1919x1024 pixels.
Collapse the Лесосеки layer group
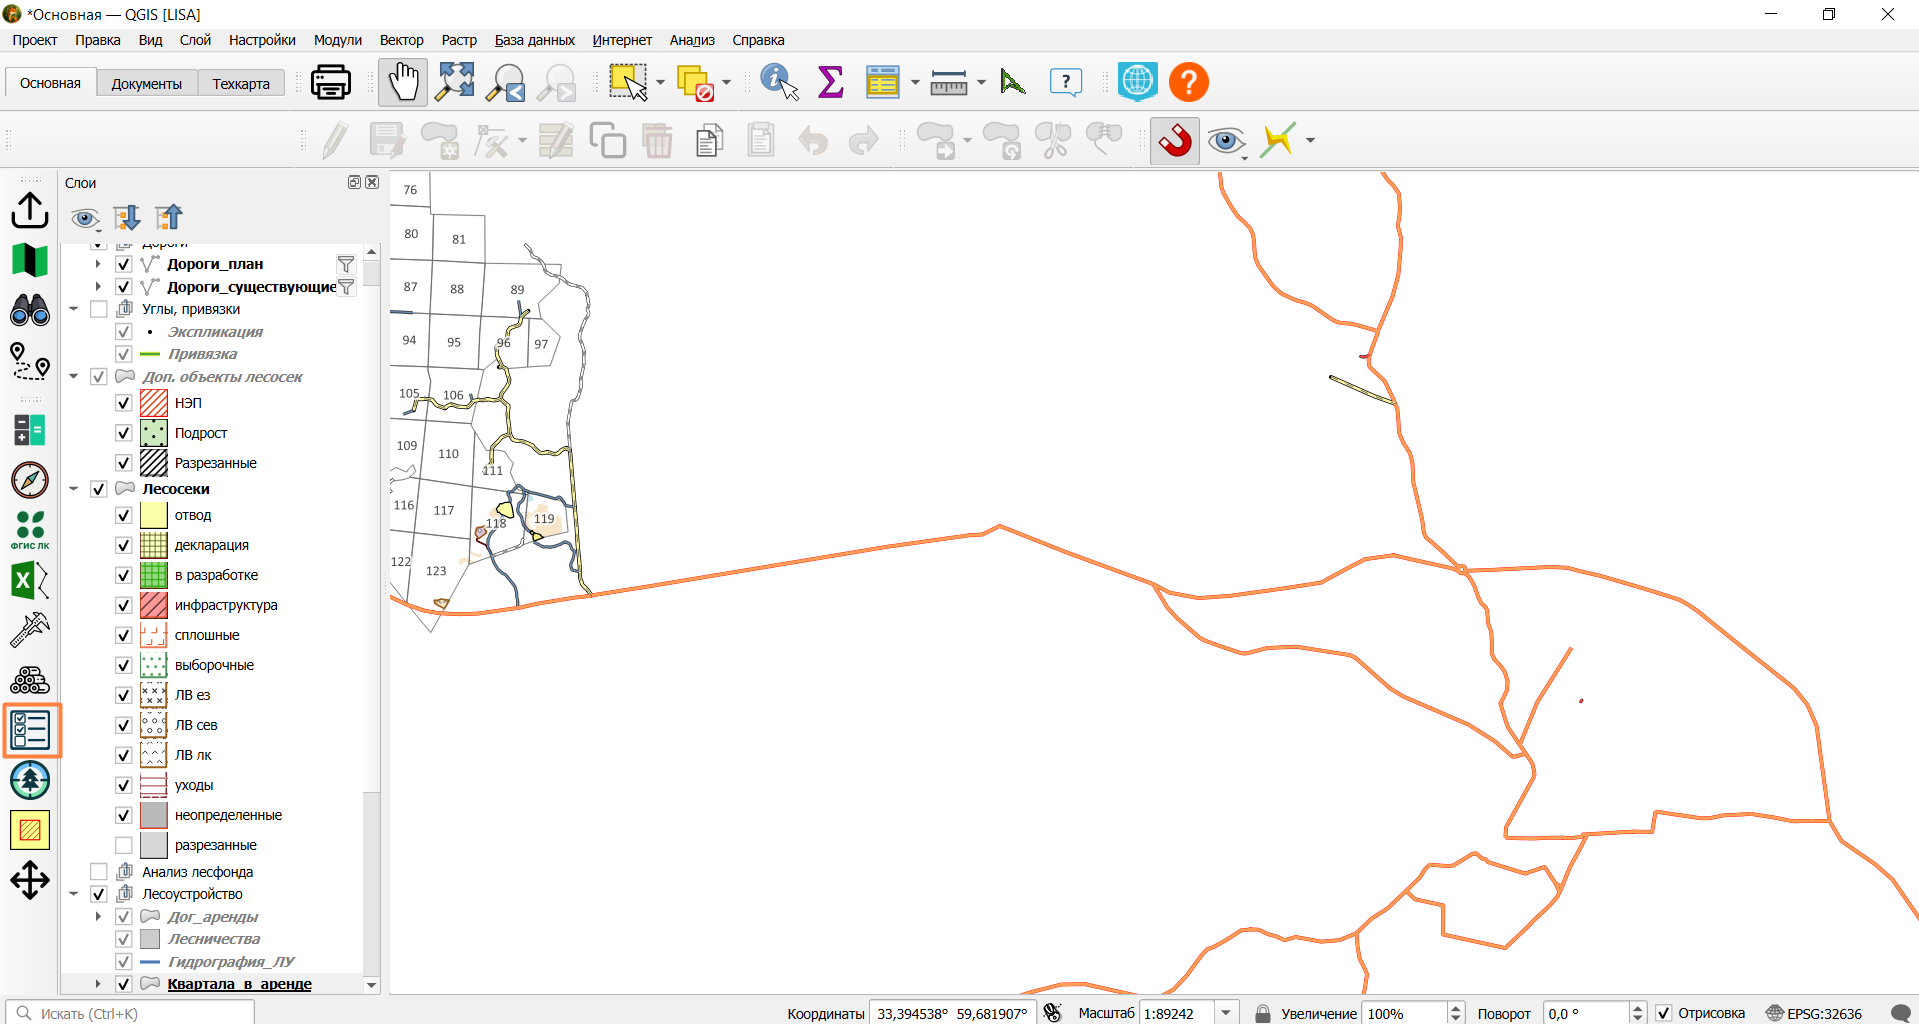[x=74, y=489]
